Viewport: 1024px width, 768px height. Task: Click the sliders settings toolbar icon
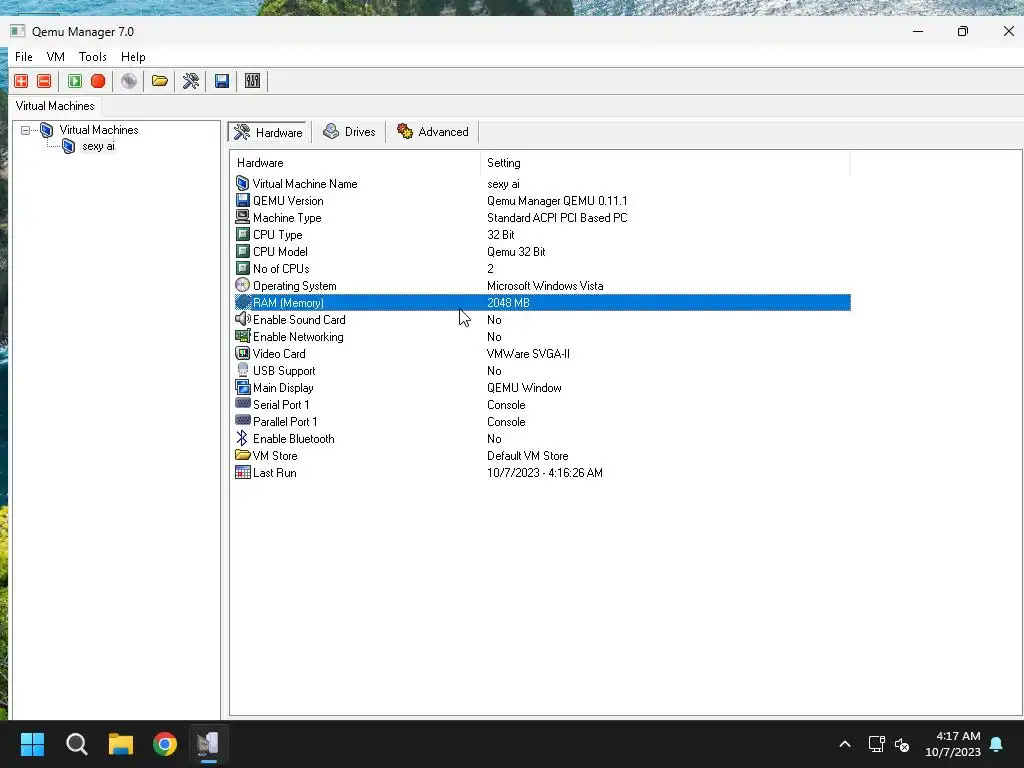pos(253,81)
